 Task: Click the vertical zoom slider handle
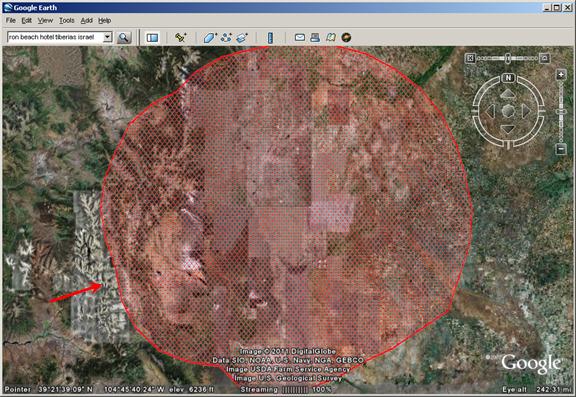tap(561, 110)
